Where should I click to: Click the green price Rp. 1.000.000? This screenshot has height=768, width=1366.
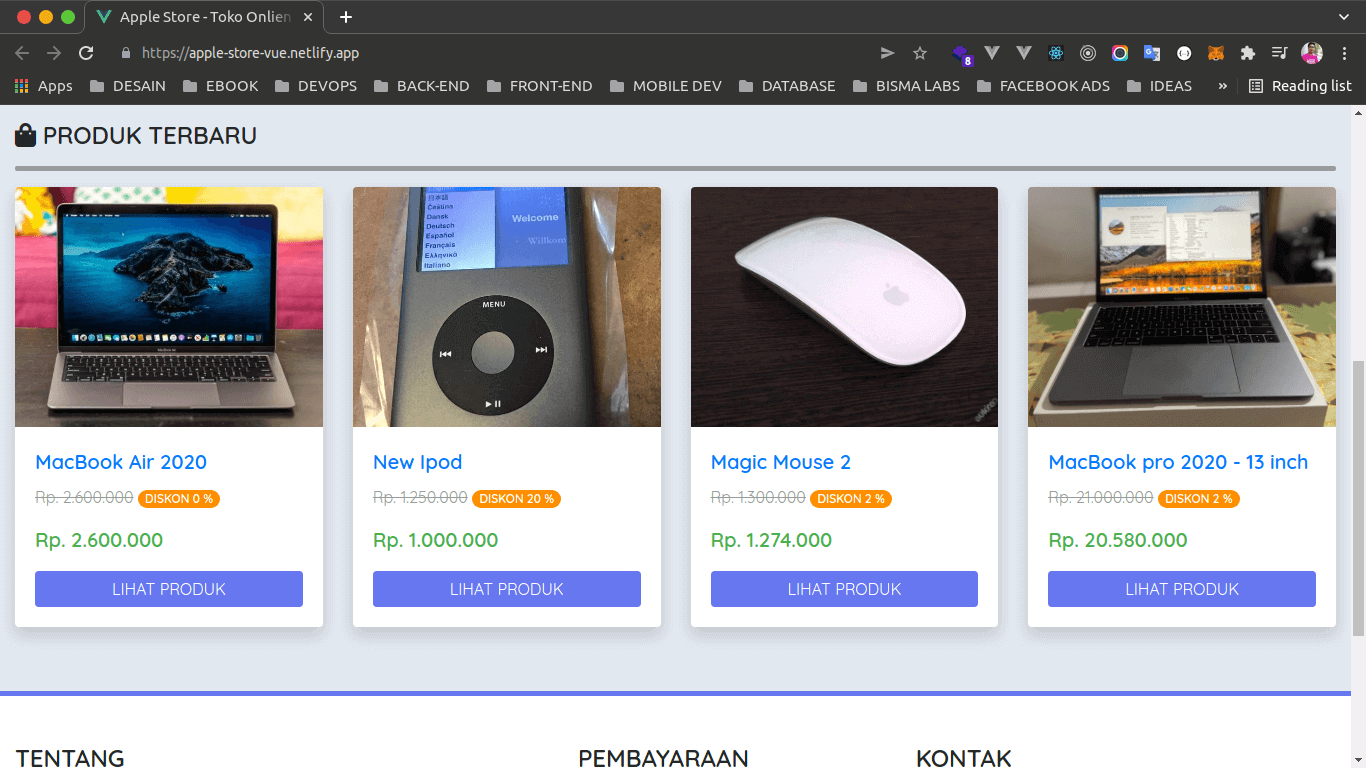pyautogui.click(x=435, y=540)
